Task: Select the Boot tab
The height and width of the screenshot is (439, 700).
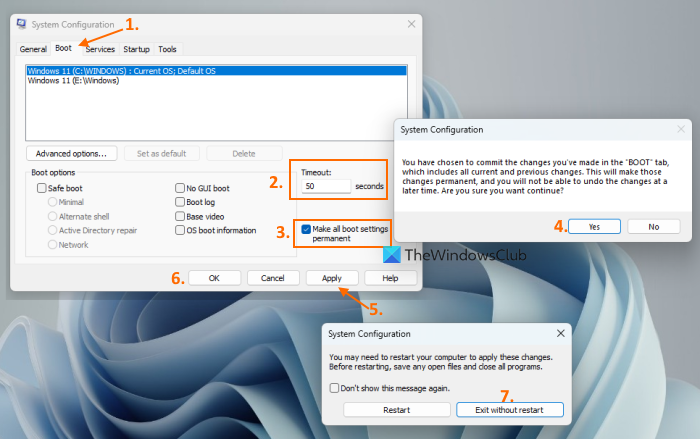Action: (63, 48)
